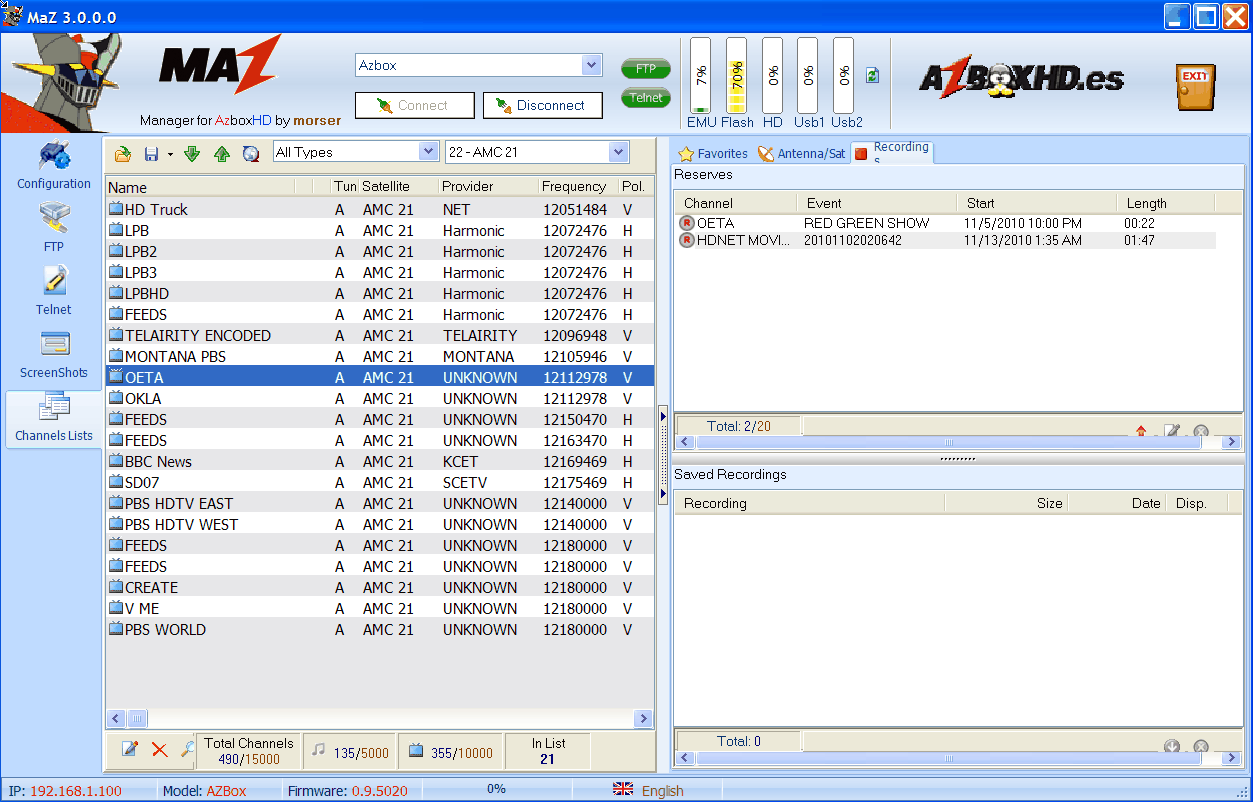The height and width of the screenshot is (802, 1253).
Task: Open the save icon dropdown arrow
Action: (170, 154)
